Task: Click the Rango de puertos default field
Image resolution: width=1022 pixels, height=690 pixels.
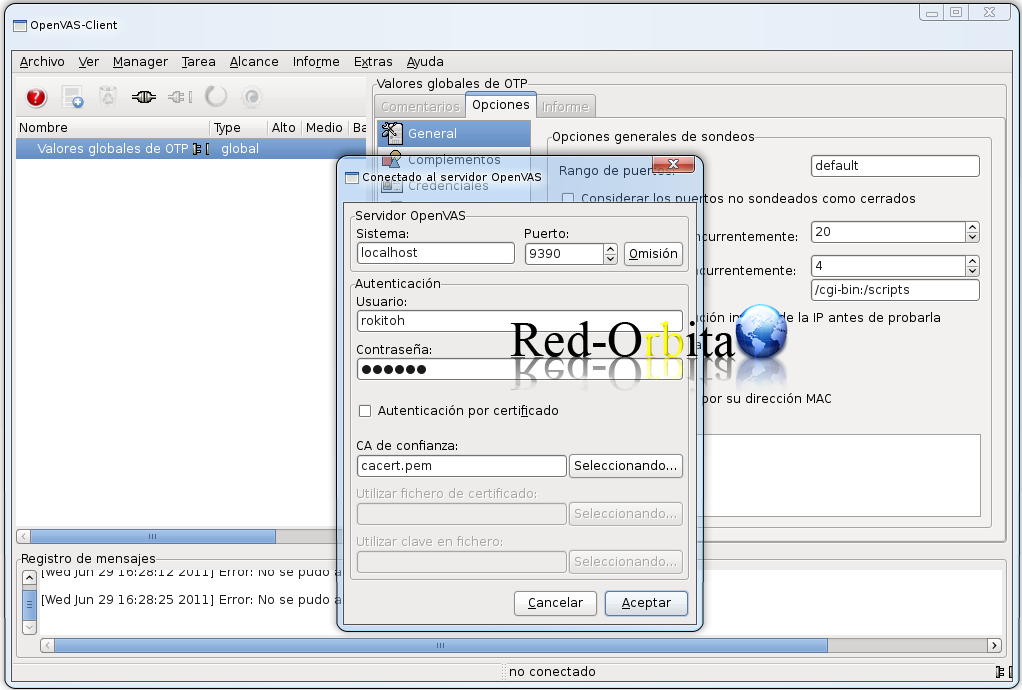Action: (895, 166)
